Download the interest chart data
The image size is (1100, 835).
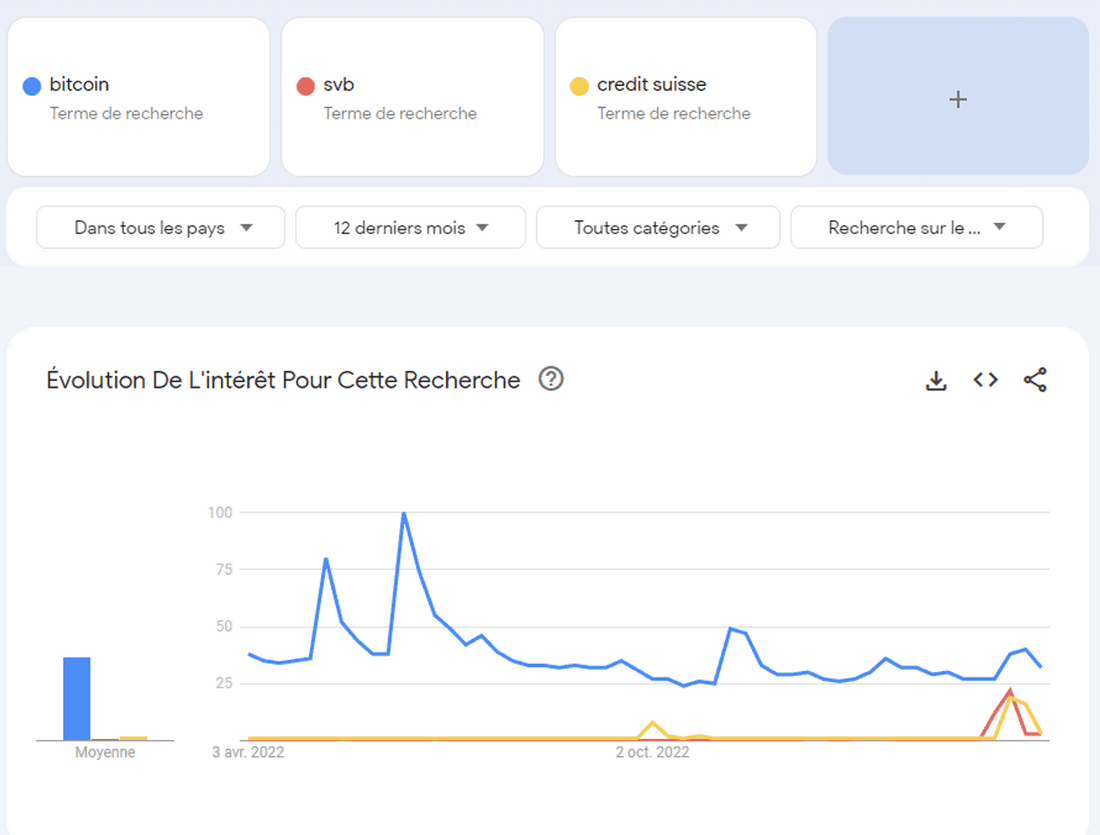coord(936,380)
